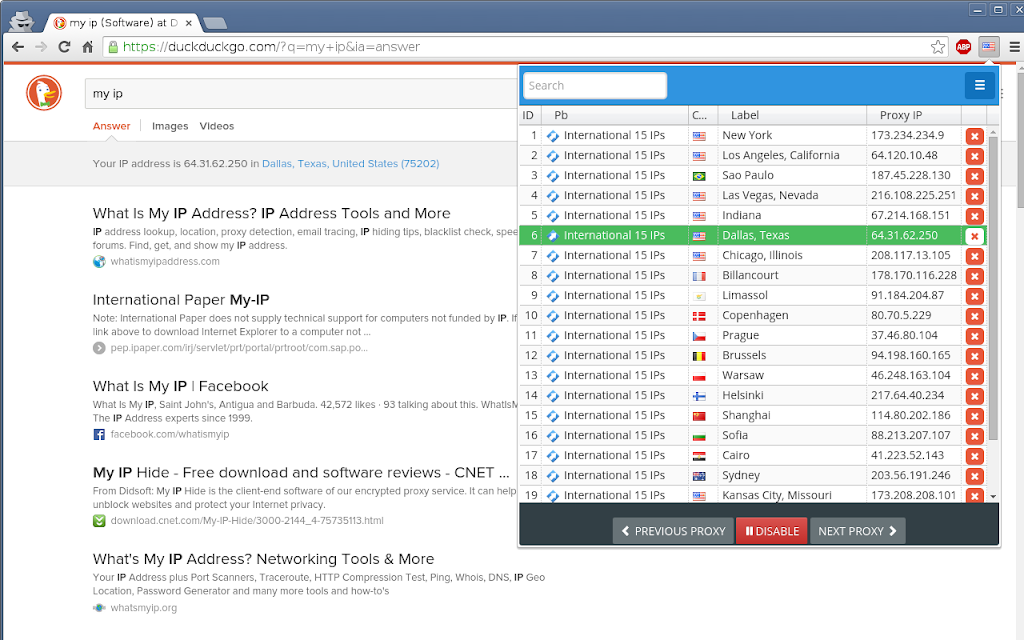Open the Dallas, Texas location link
Image resolution: width=1024 pixels, height=640 pixels.
(x=351, y=163)
